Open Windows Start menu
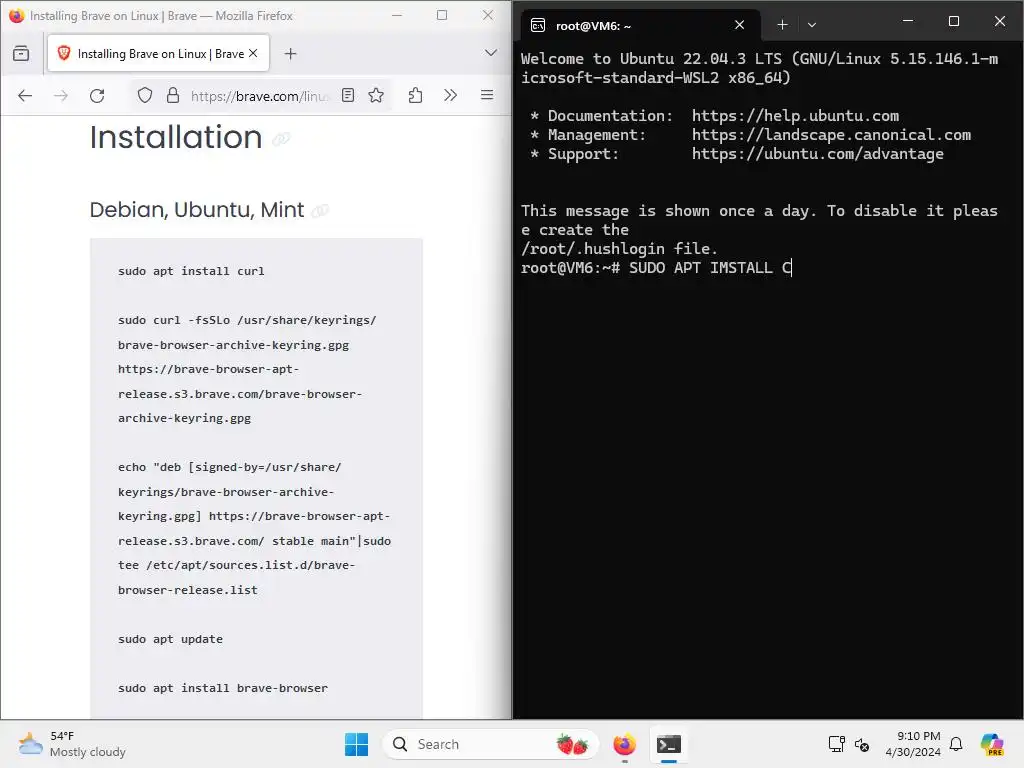 (x=357, y=744)
